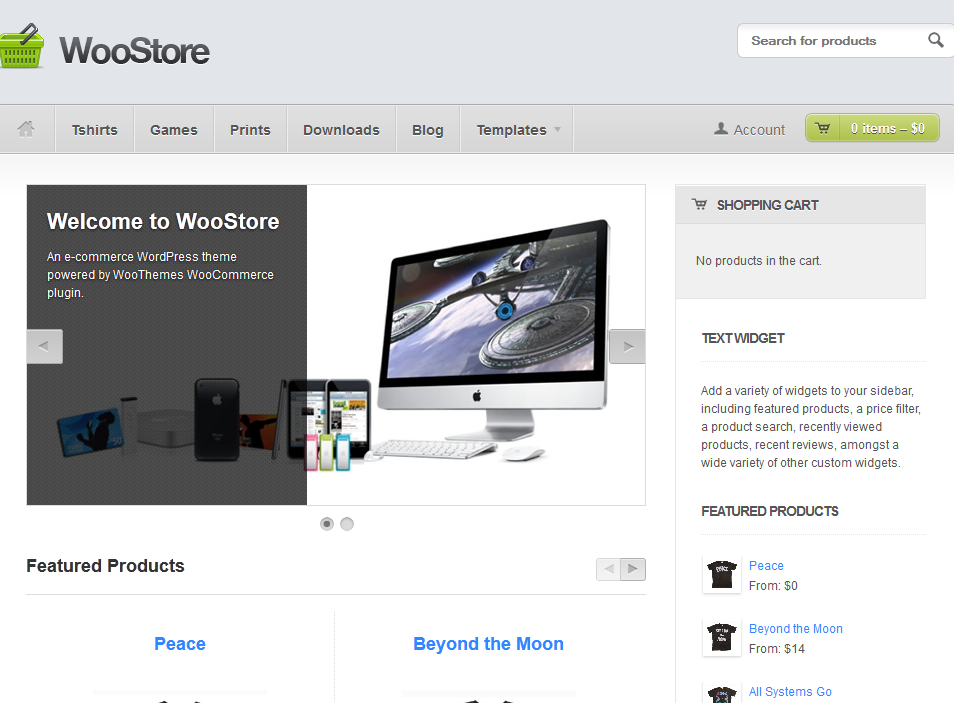Viewport: 954px width, 703px height.
Task: Click the green shopping basket logo icon
Action: pyautogui.click(x=21, y=47)
